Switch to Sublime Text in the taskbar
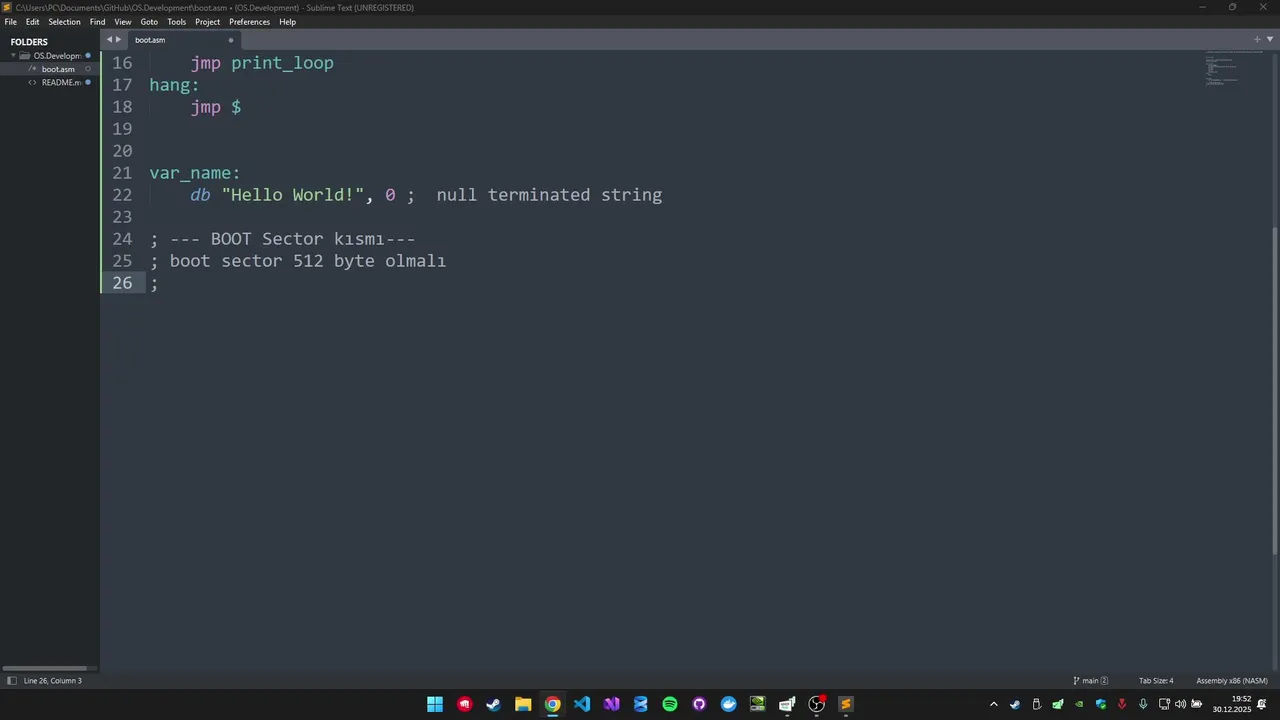The width and height of the screenshot is (1280, 720). pyautogui.click(x=846, y=704)
